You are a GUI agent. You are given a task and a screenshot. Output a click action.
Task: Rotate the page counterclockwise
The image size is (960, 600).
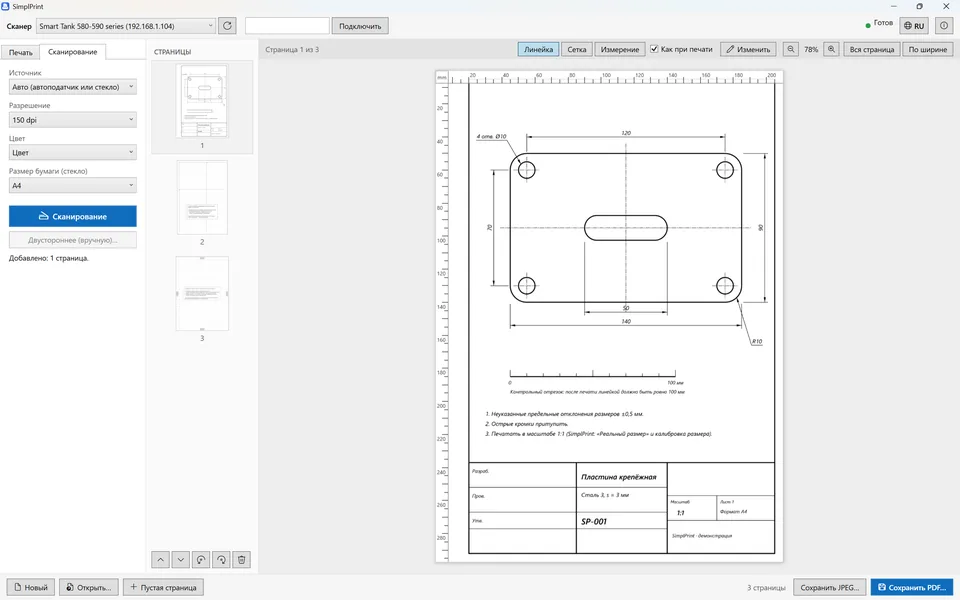click(201, 560)
